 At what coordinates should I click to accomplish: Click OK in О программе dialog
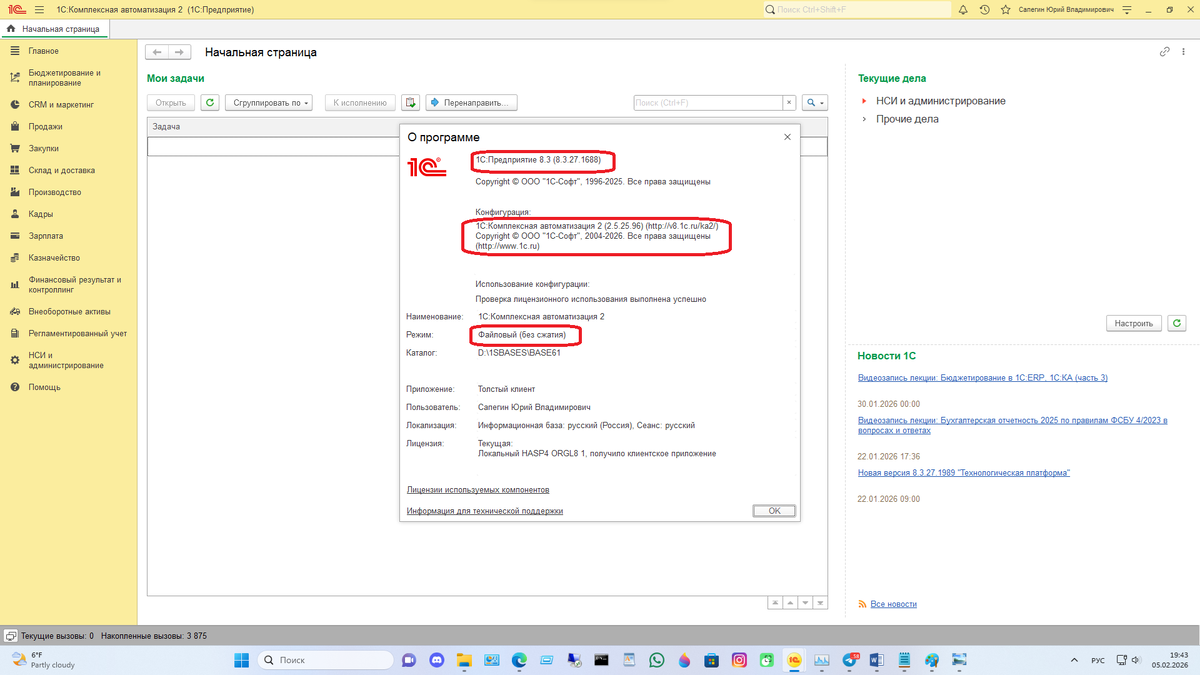pyautogui.click(x=774, y=511)
